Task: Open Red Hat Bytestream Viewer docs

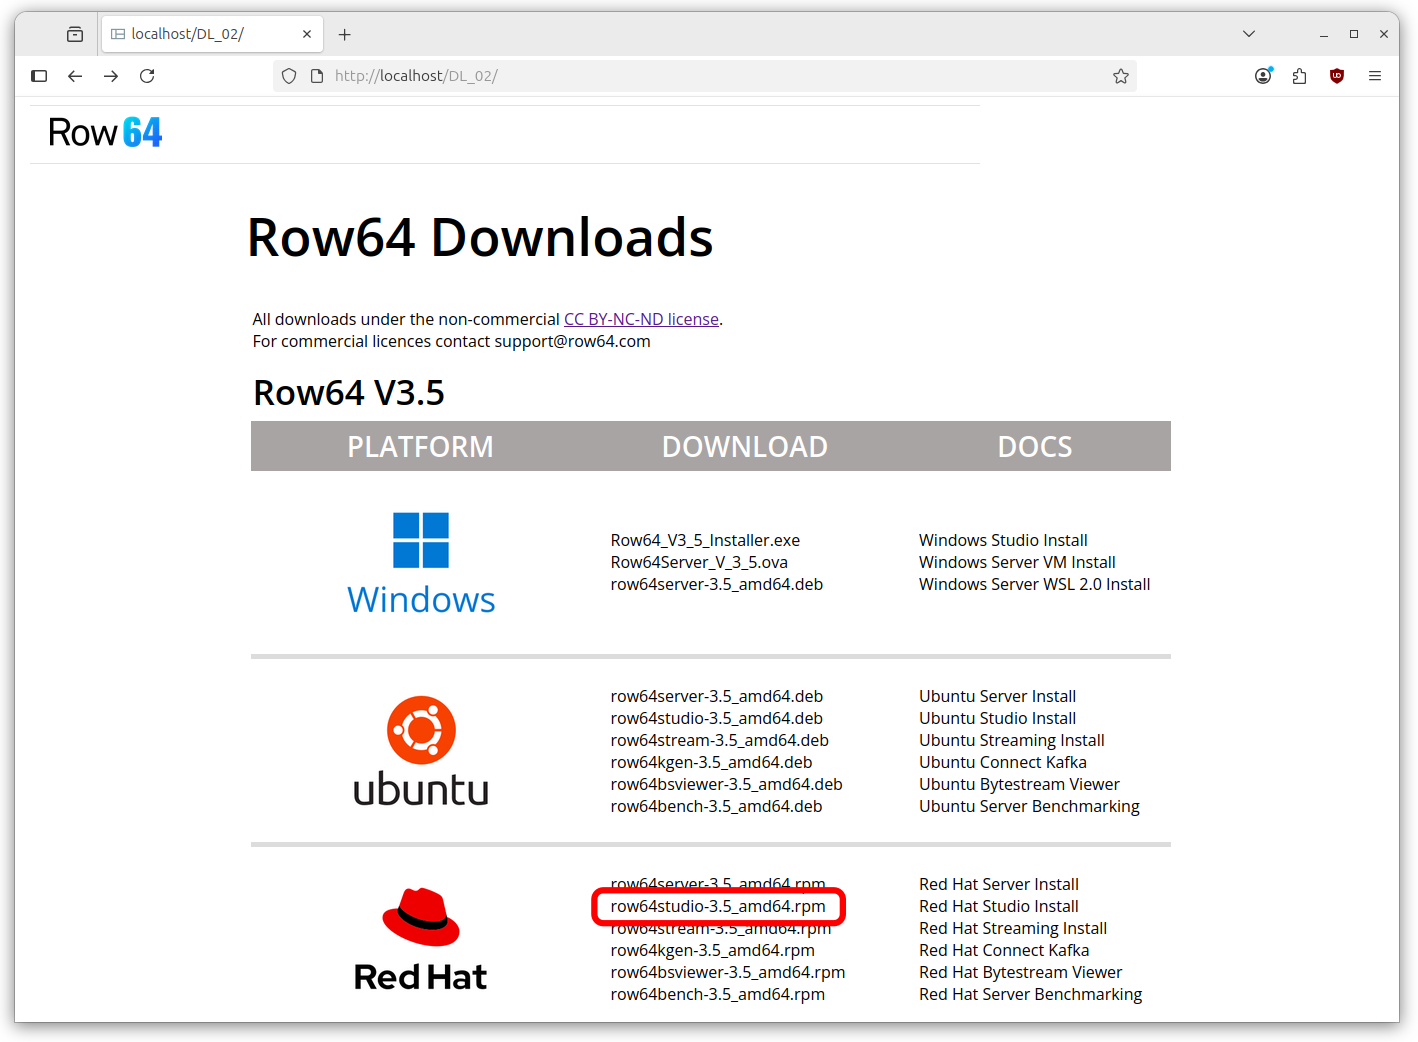Action: (1020, 972)
